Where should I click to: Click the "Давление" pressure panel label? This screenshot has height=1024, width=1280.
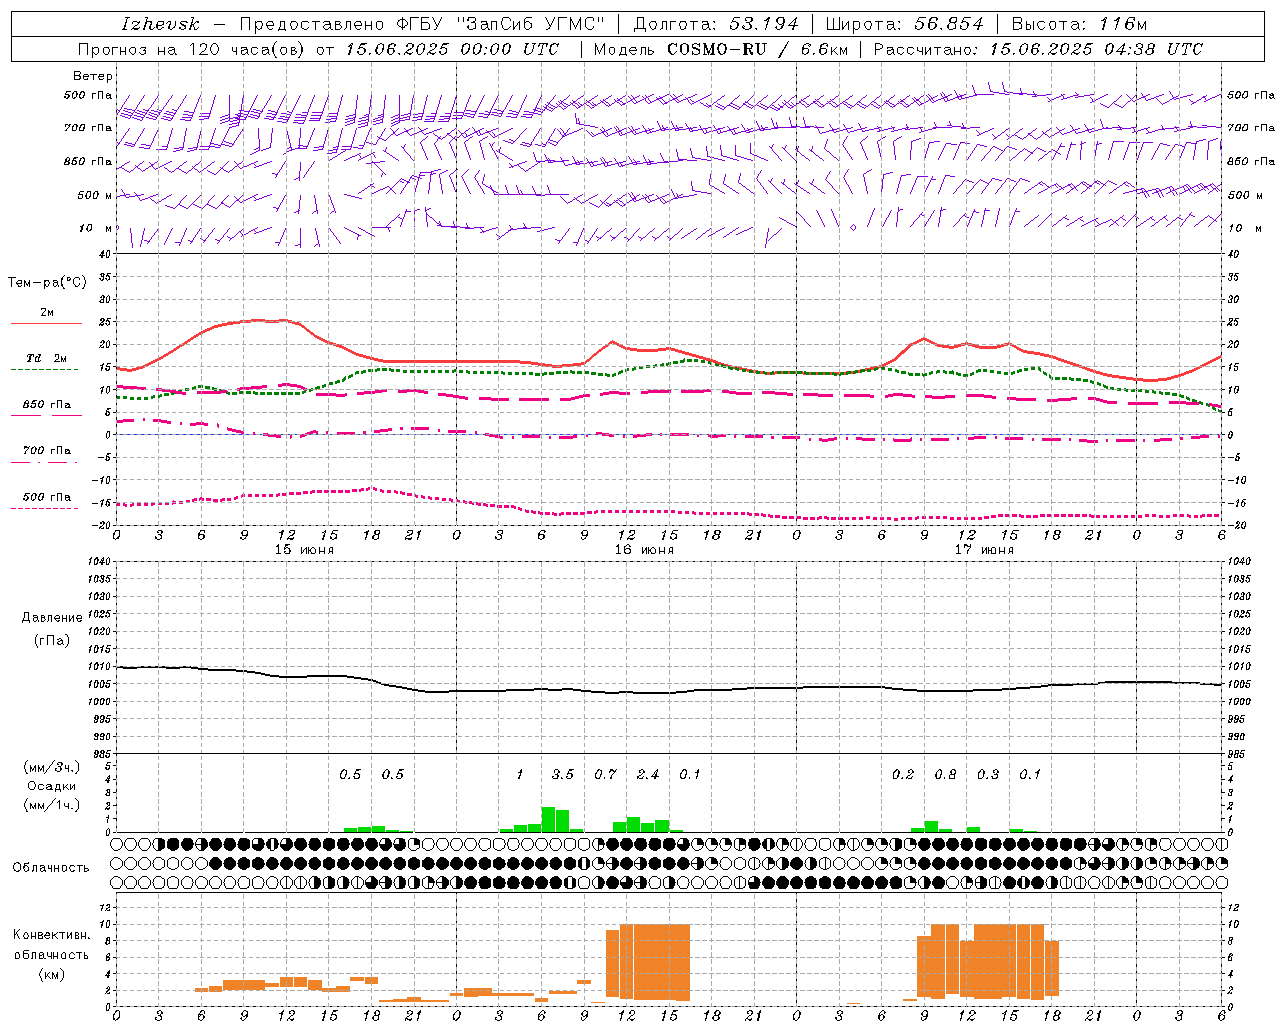(x=51, y=618)
